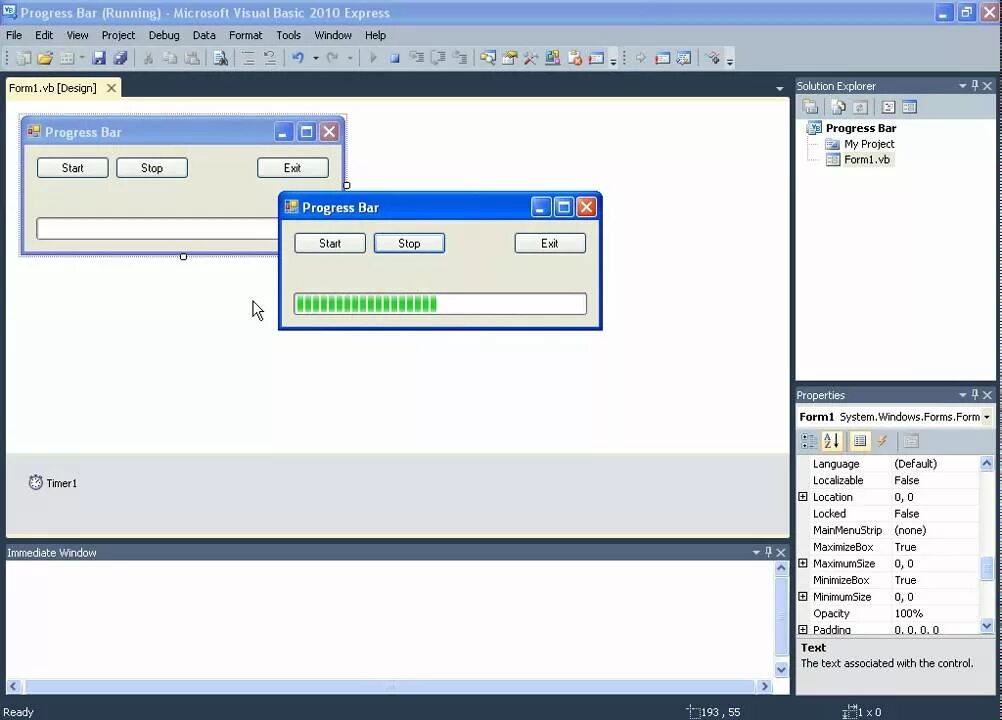Click the Paste toolbar icon
1002x720 pixels.
click(192, 59)
